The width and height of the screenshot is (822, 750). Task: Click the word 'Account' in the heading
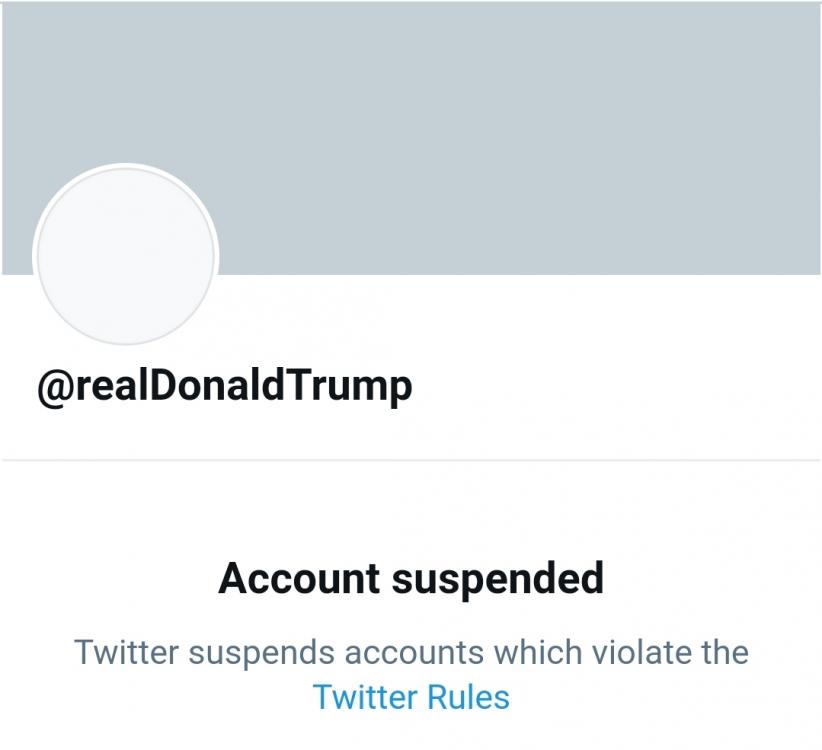pyautogui.click(x=299, y=578)
